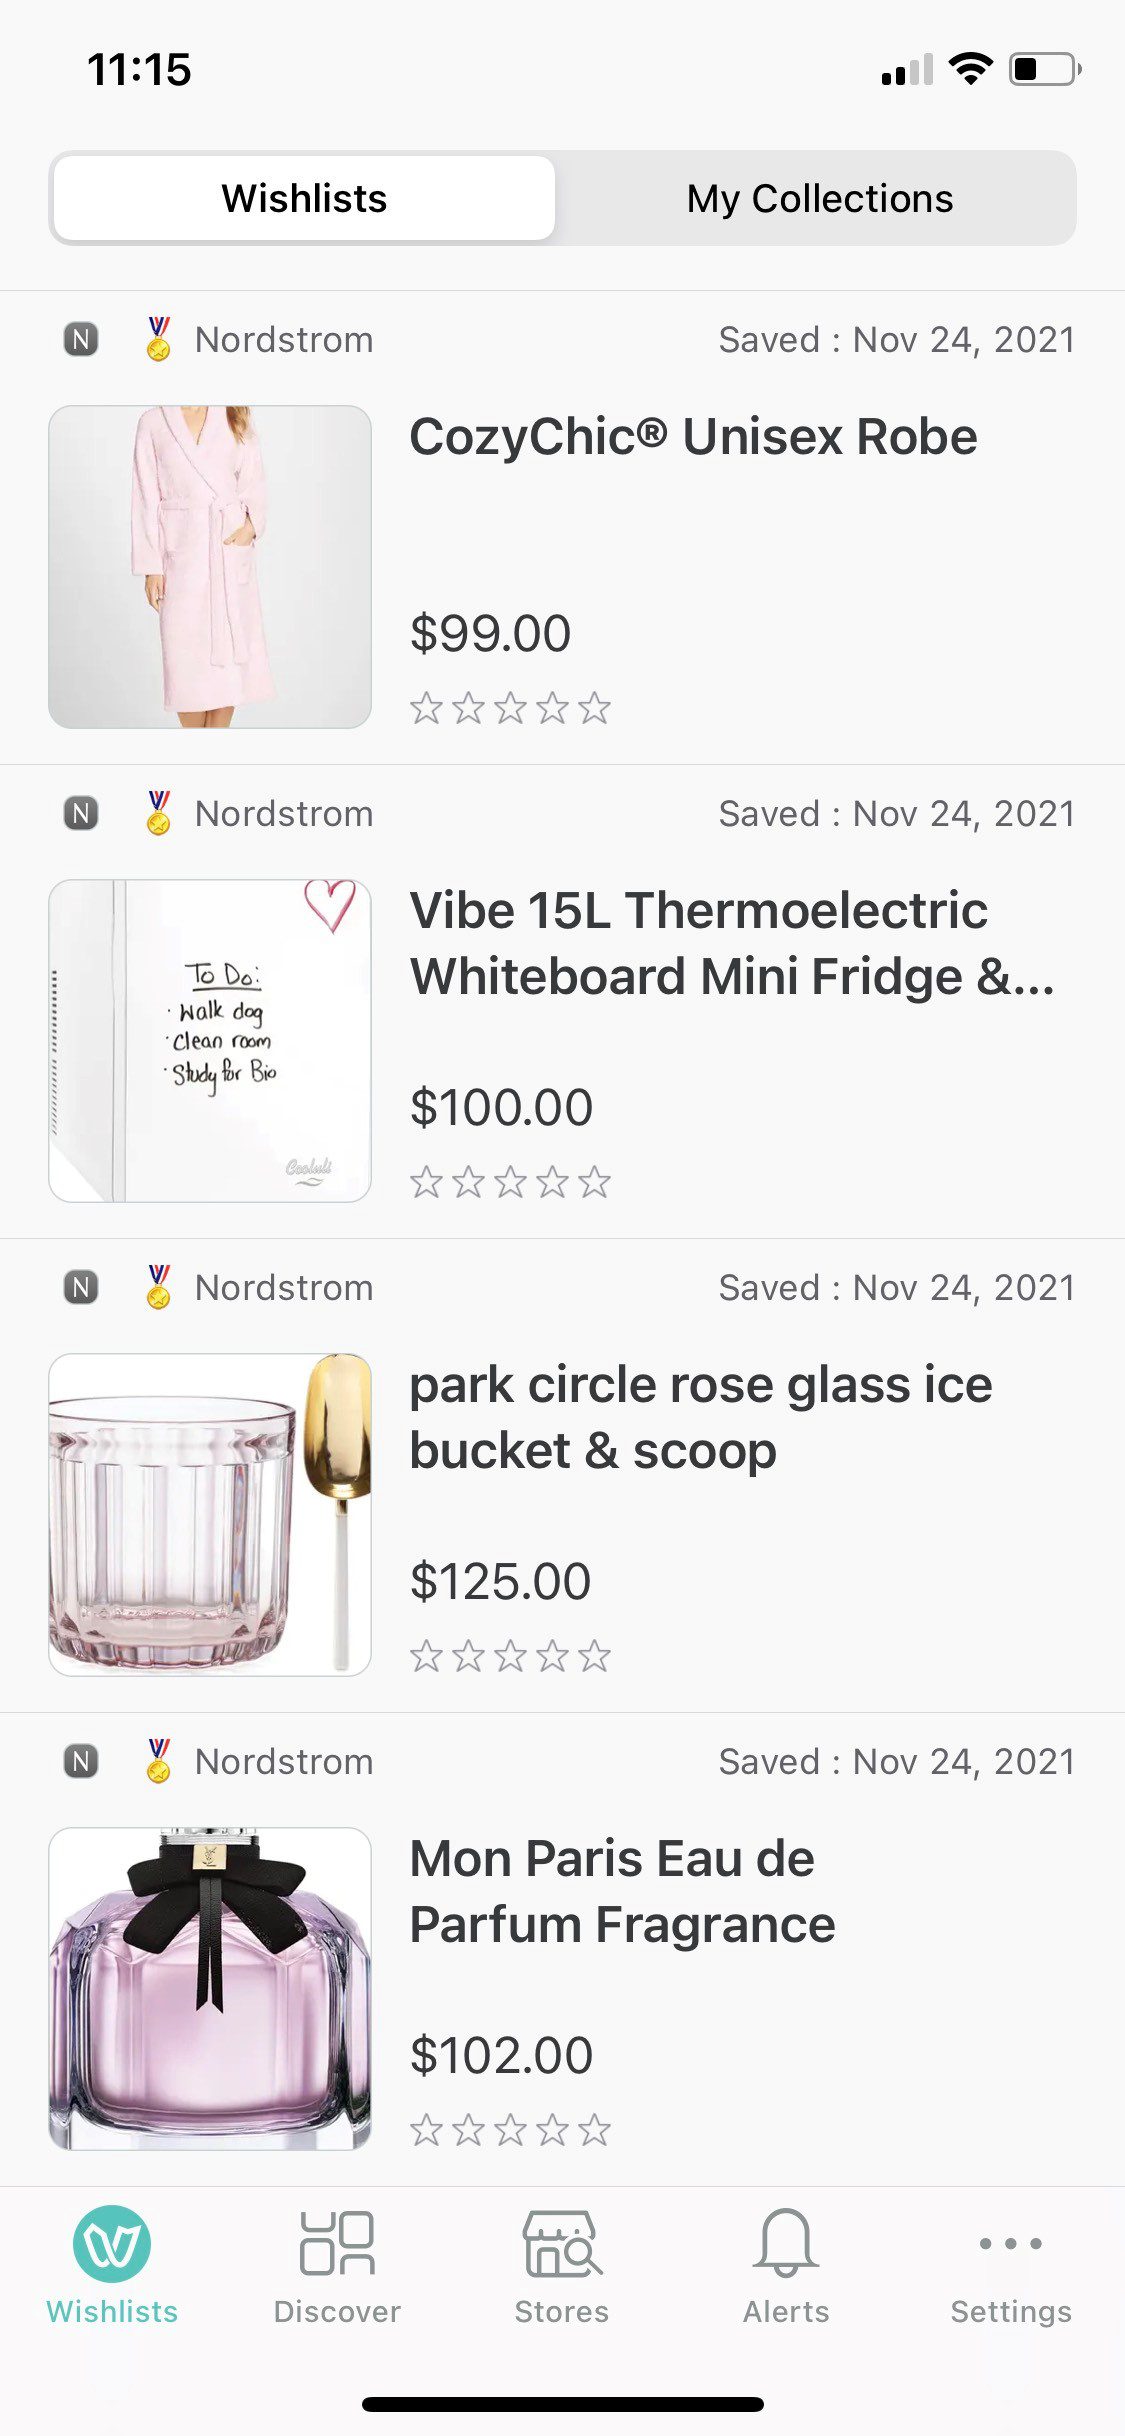Switch to the My Collections segment

(819, 198)
